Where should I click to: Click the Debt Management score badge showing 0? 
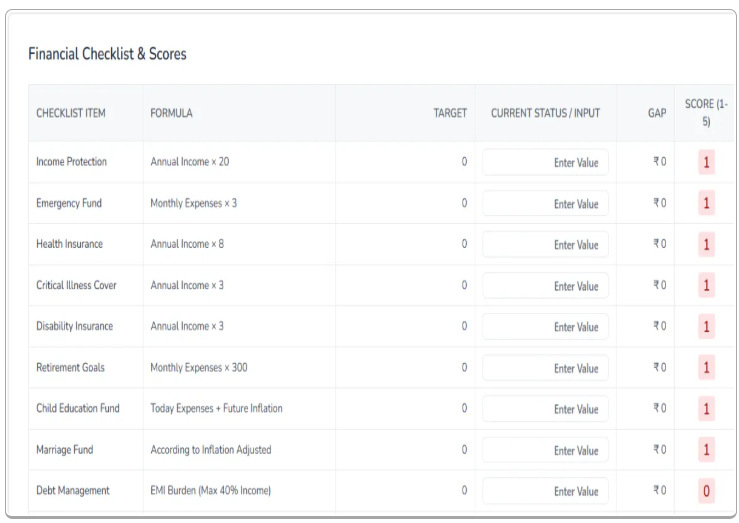pyautogui.click(x=706, y=491)
